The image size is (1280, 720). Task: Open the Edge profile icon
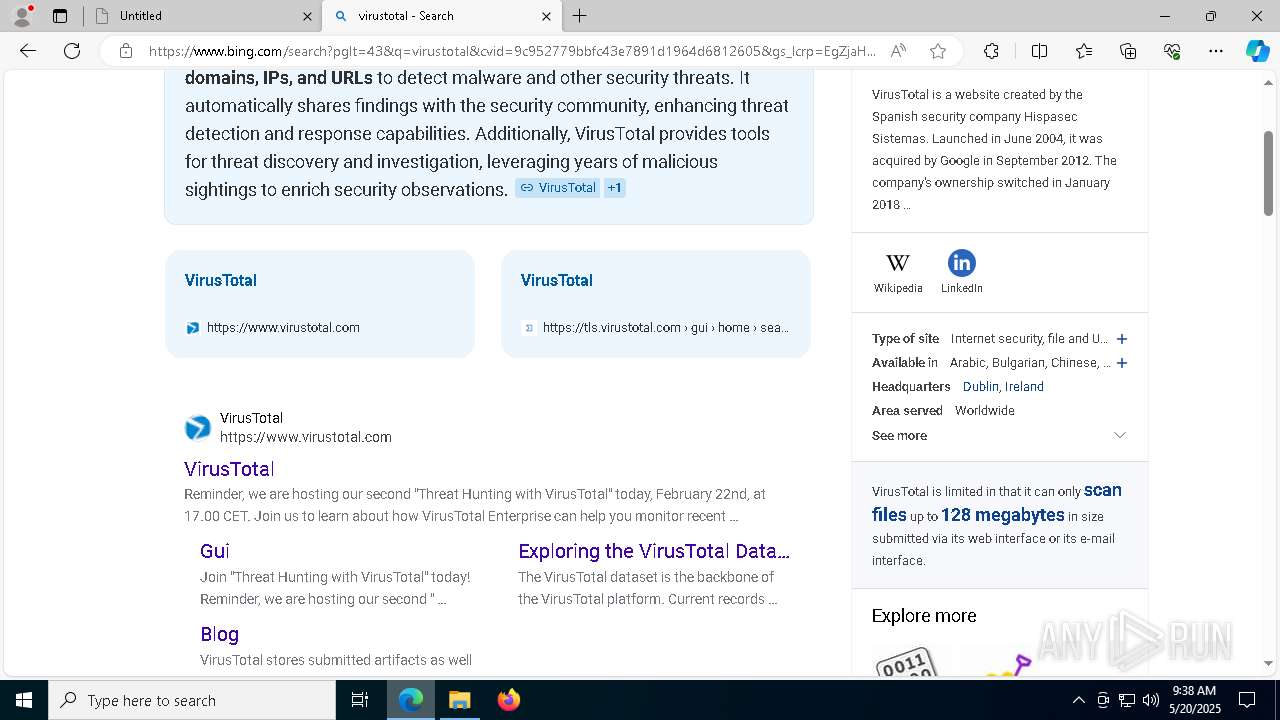[22, 16]
